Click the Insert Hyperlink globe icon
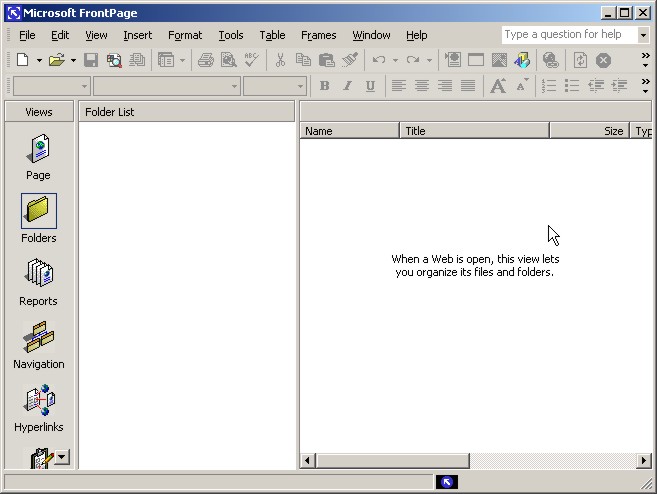Screen dimensions: 657x494 (551, 60)
